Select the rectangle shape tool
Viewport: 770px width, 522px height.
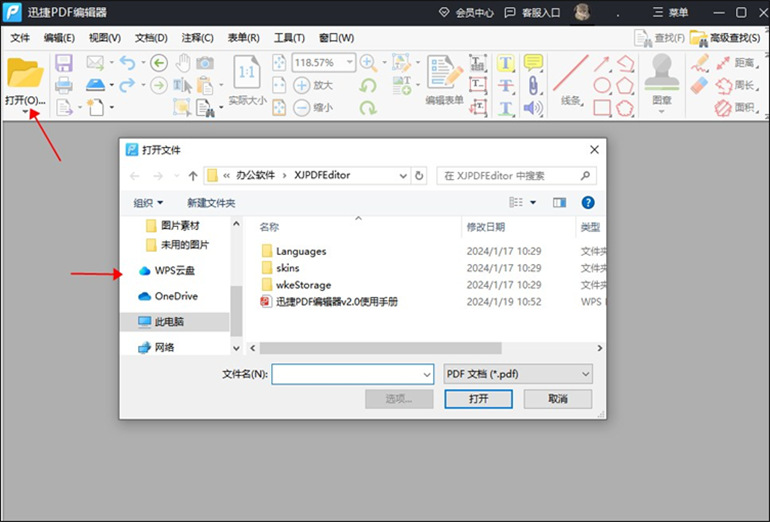602,108
